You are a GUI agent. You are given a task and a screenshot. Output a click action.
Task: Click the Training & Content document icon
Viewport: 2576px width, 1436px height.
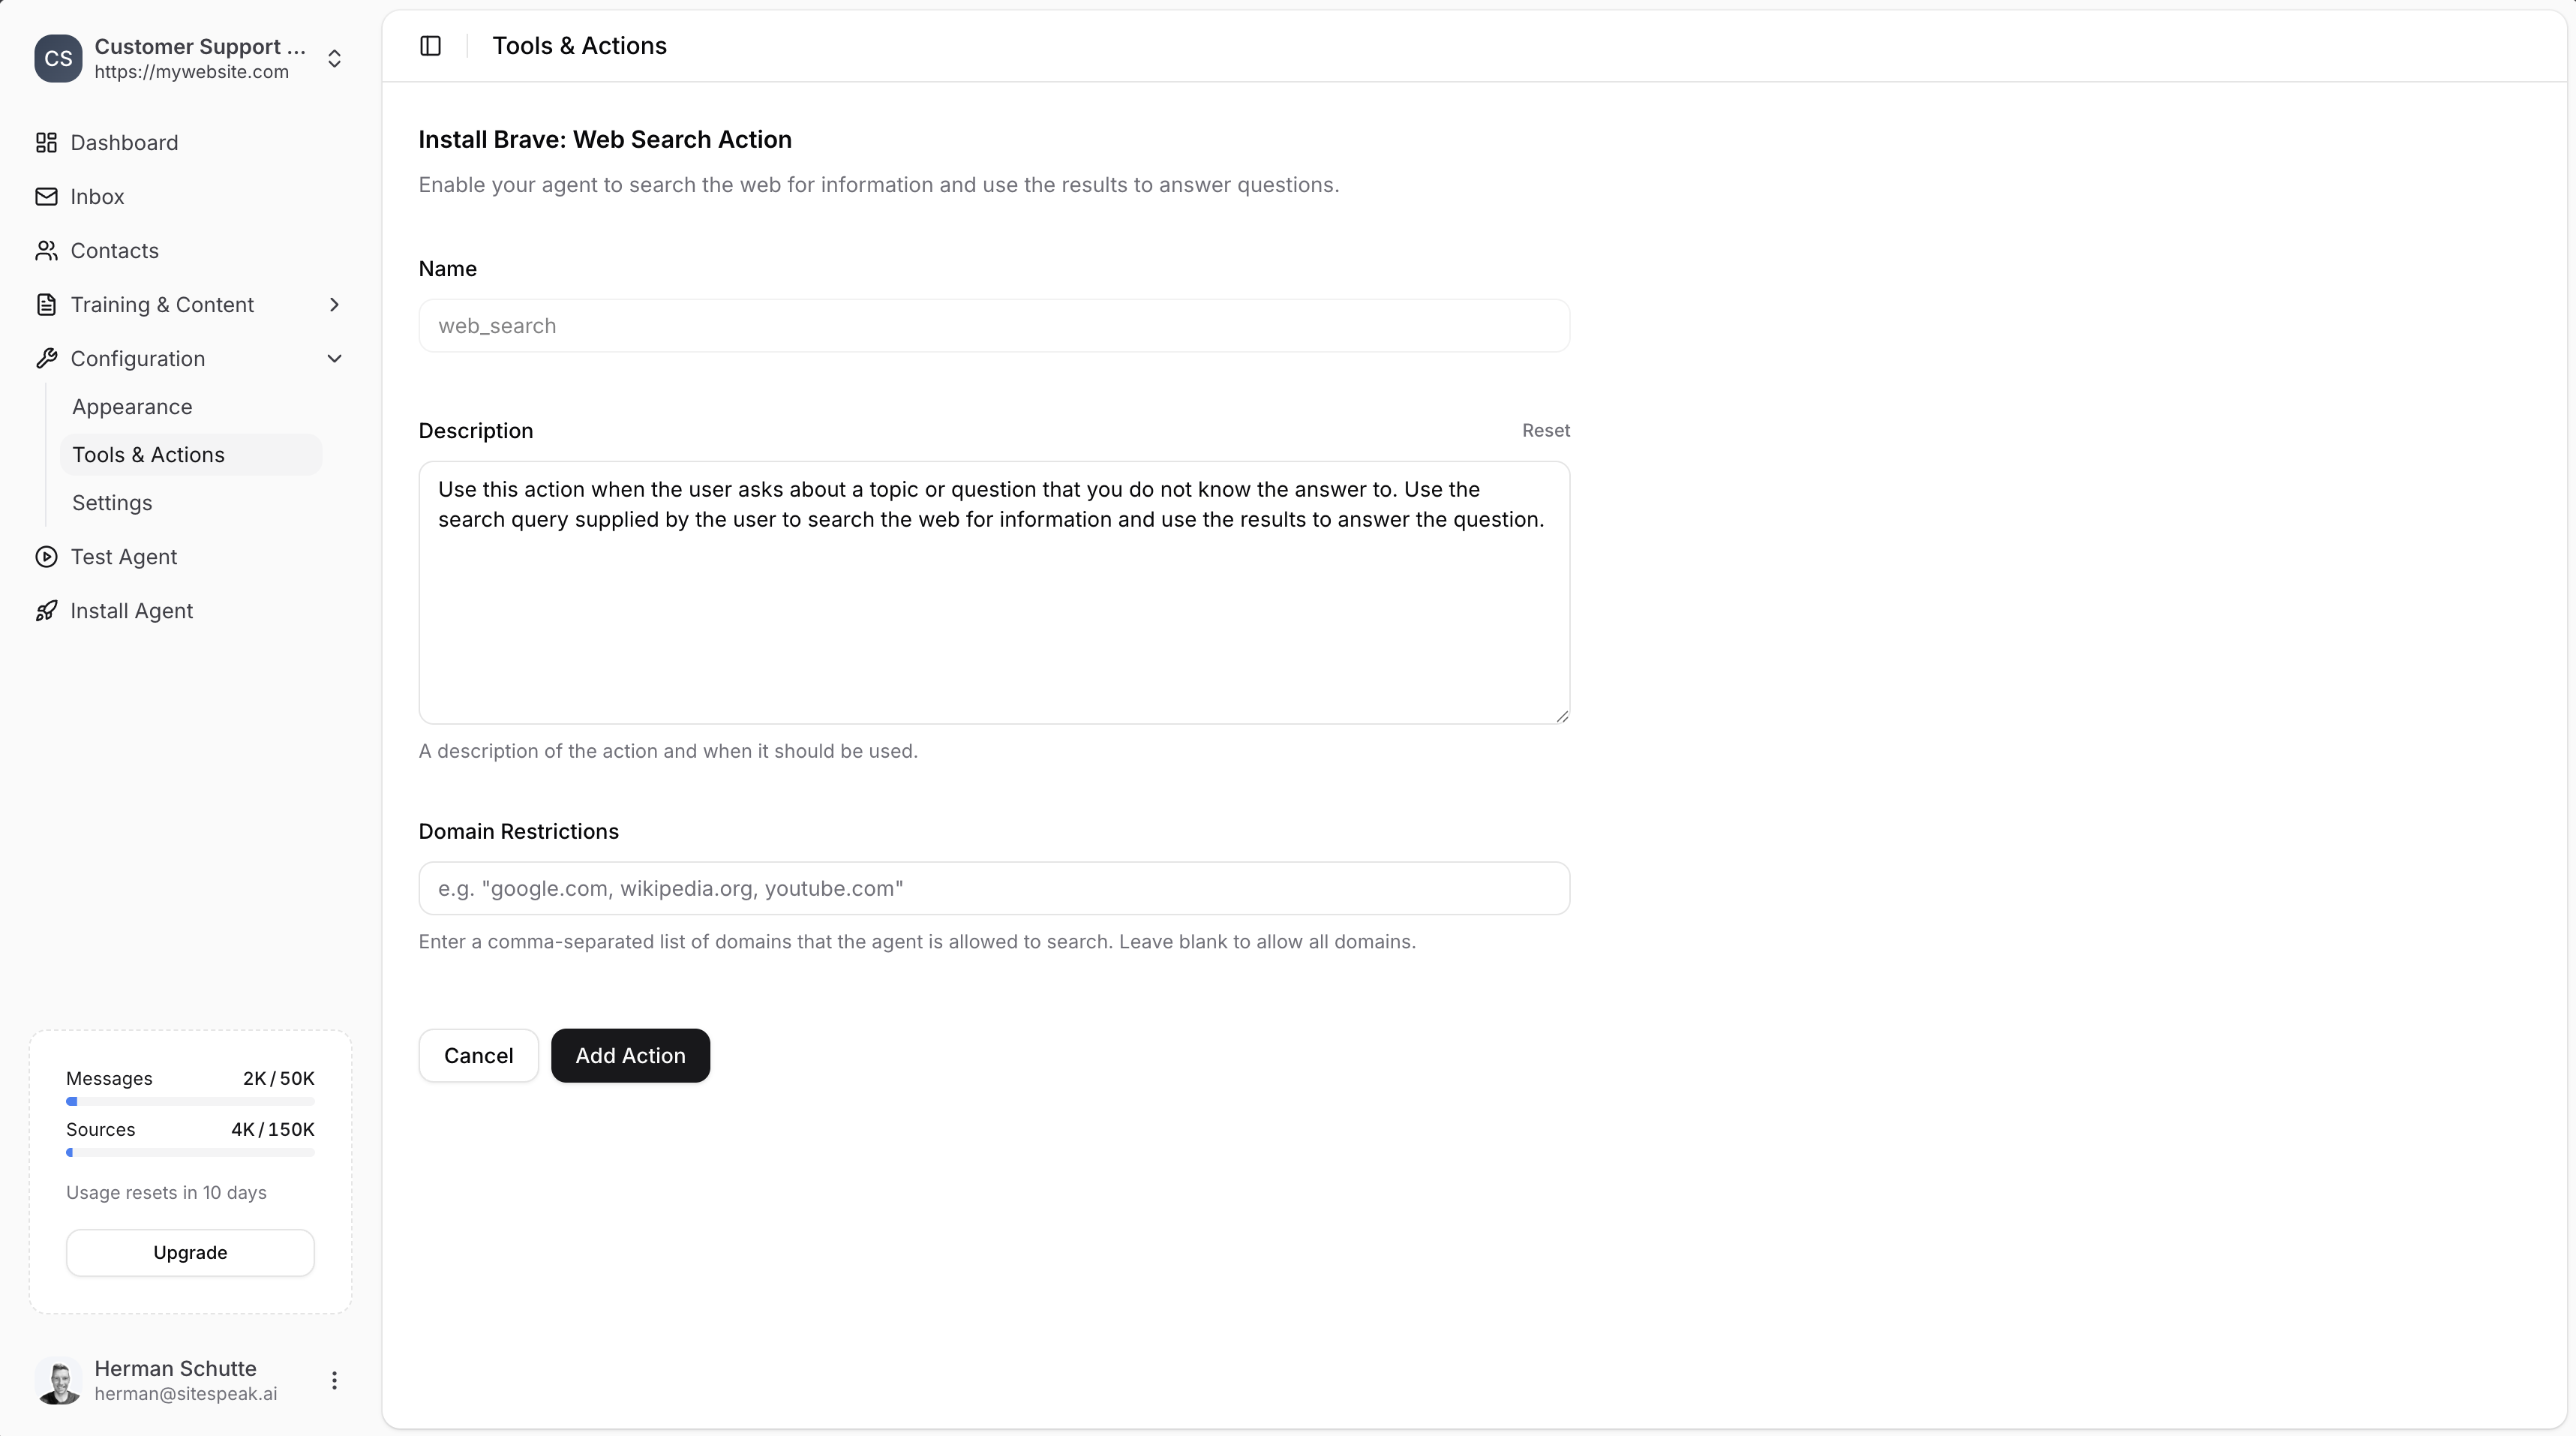click(46, 305)
